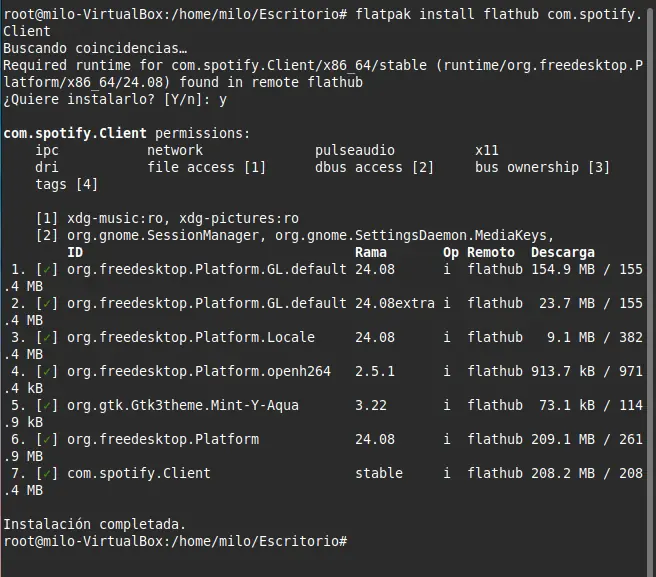Viewport: 656px width, 577px height.
Task: Click the "Descarga" column header
Action: (563, 253)
